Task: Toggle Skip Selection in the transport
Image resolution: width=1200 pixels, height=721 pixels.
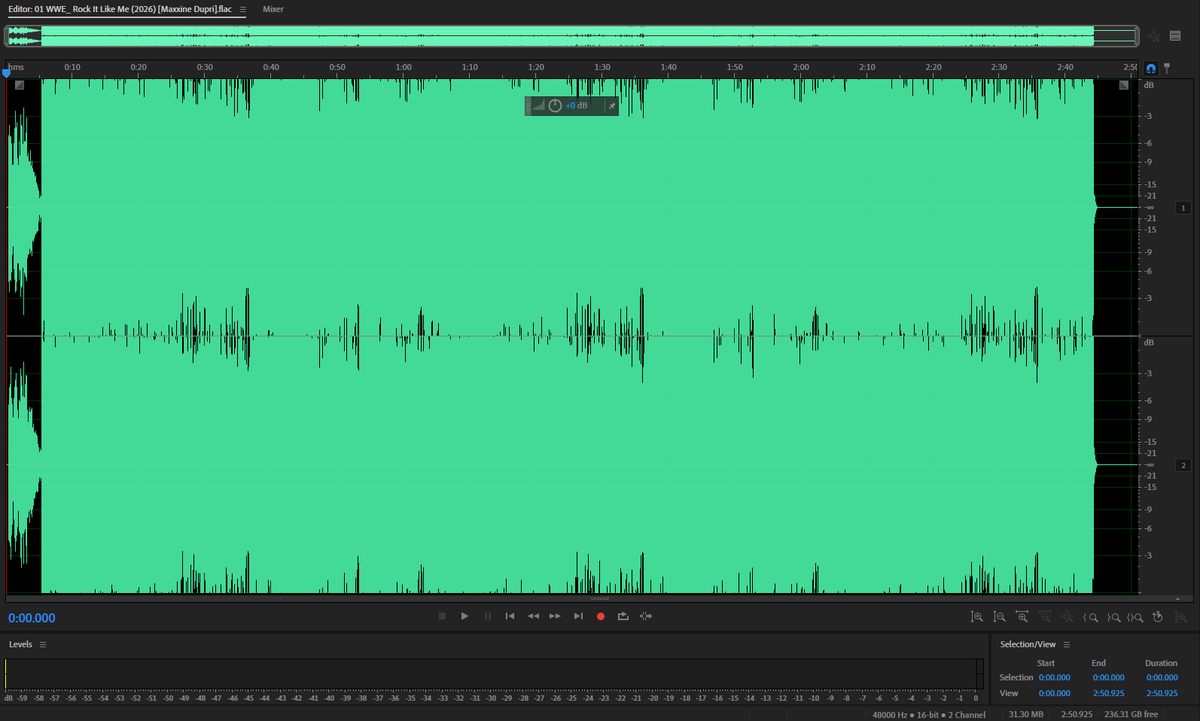Action: [646, 616]
